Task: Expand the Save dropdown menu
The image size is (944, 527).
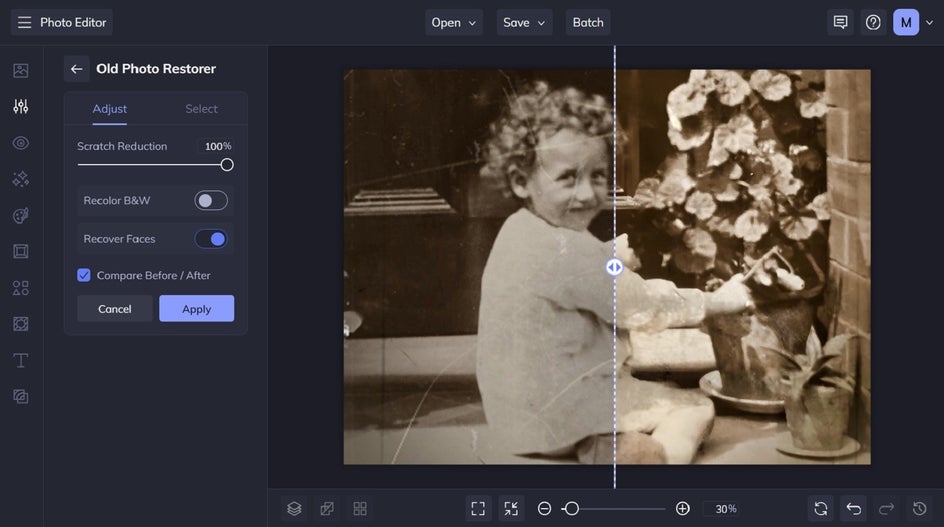Action: pos(524,22)
